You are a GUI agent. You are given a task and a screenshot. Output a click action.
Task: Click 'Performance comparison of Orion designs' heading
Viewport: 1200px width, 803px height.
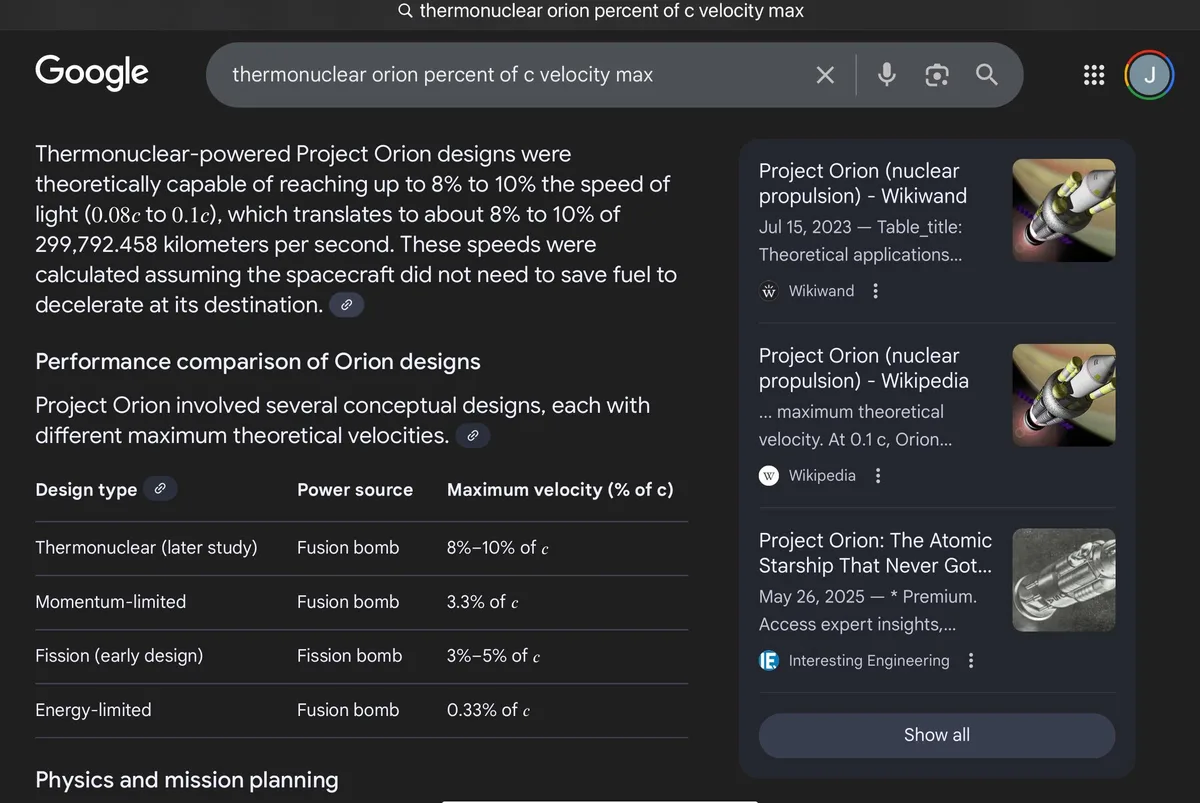click(x=258, y=362)
